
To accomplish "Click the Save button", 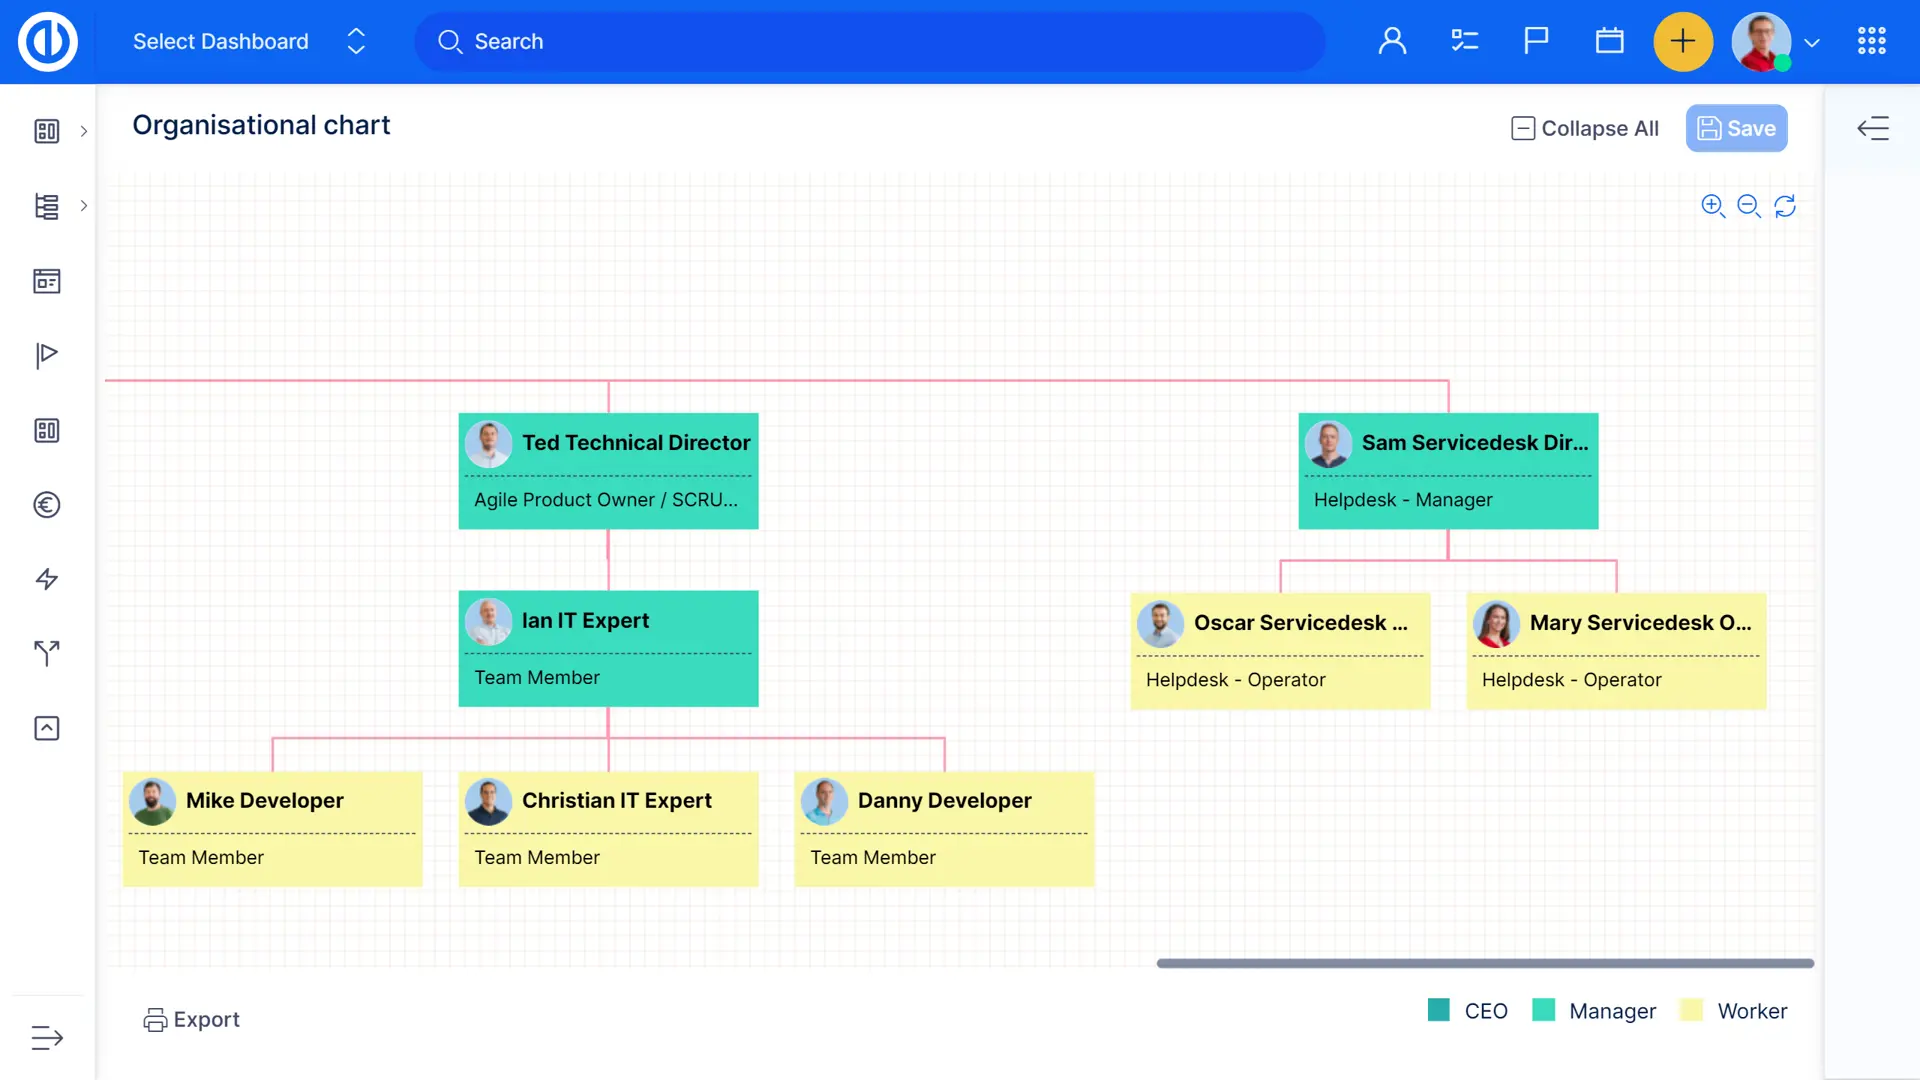I will (1736, 128).
